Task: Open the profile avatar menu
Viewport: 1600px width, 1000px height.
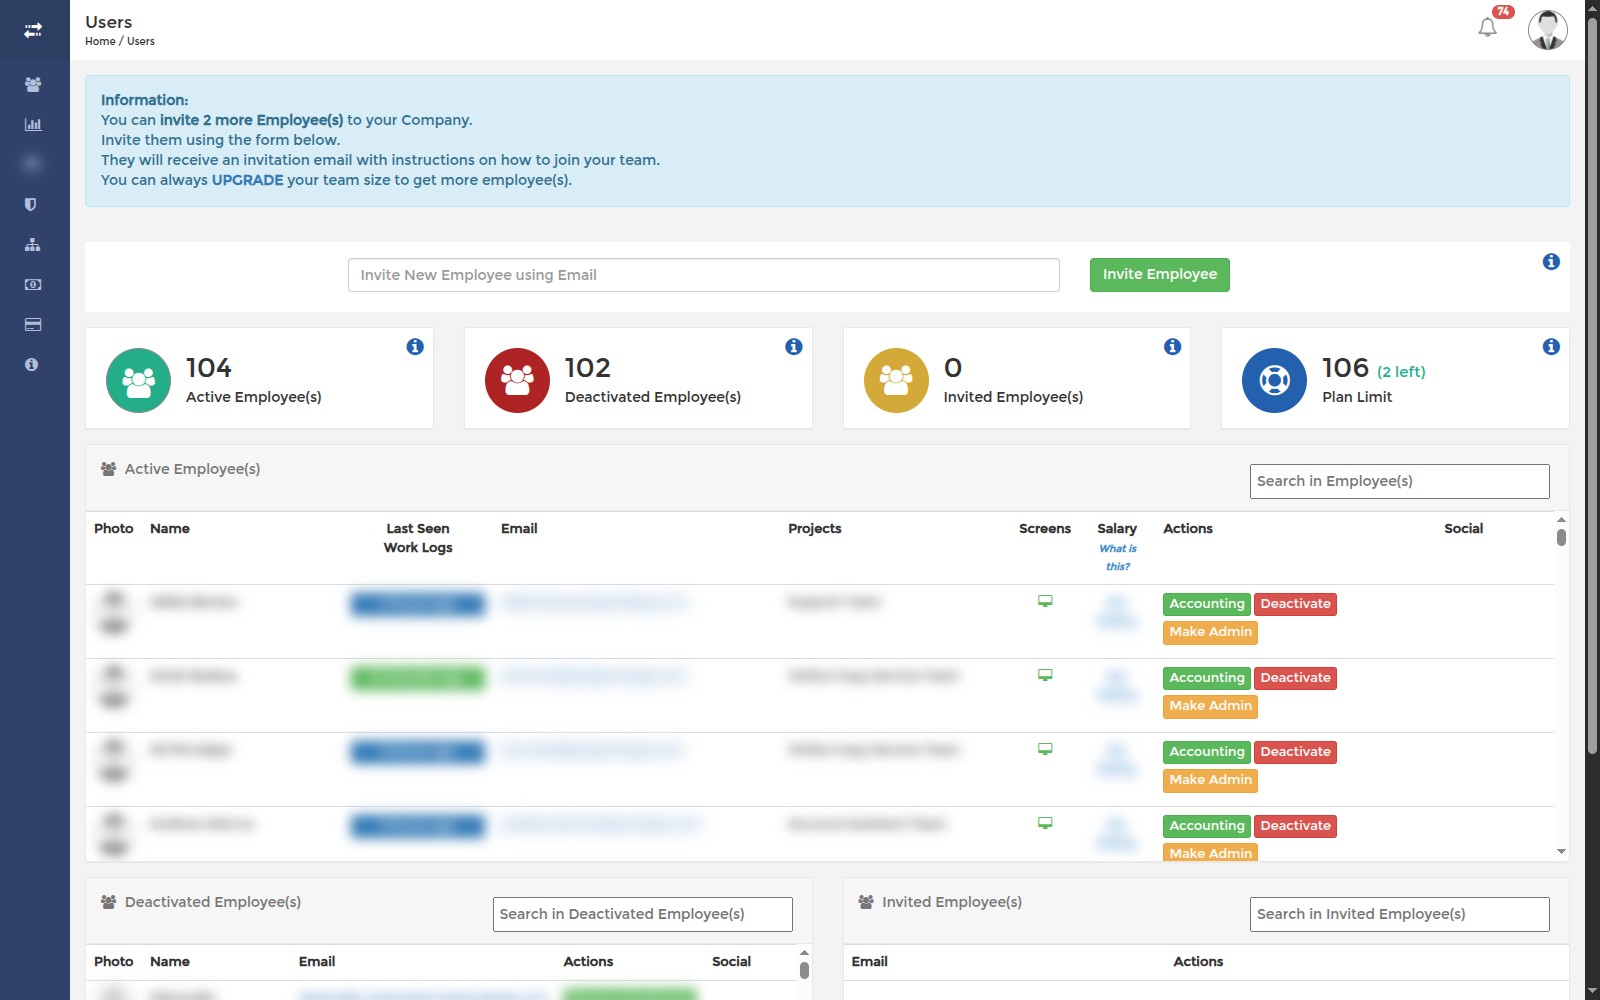Action: click(1547, 30)
